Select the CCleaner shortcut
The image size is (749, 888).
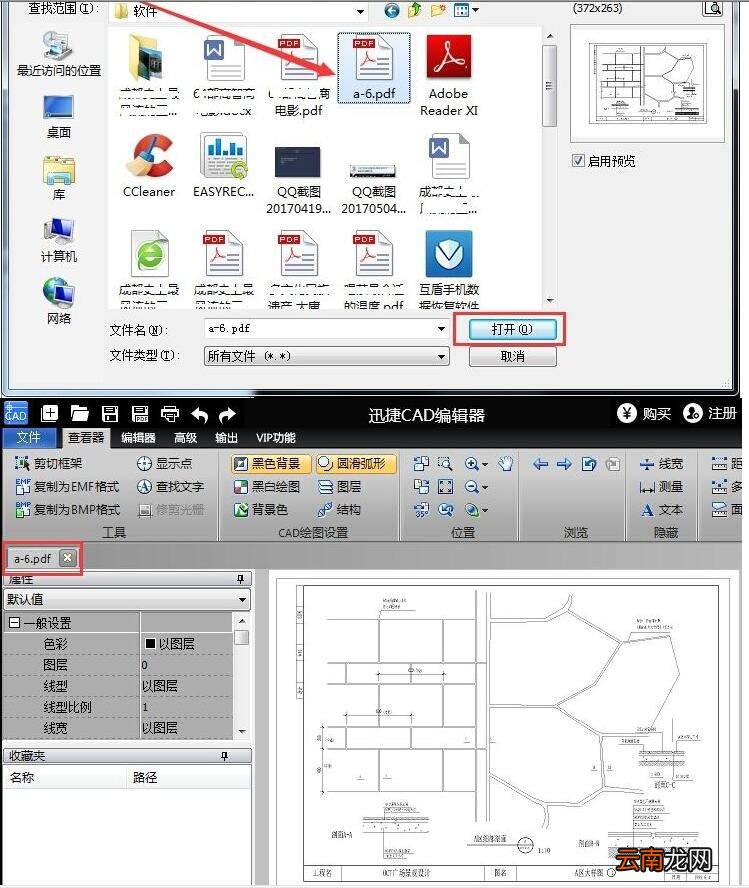(x=149, y=166)
